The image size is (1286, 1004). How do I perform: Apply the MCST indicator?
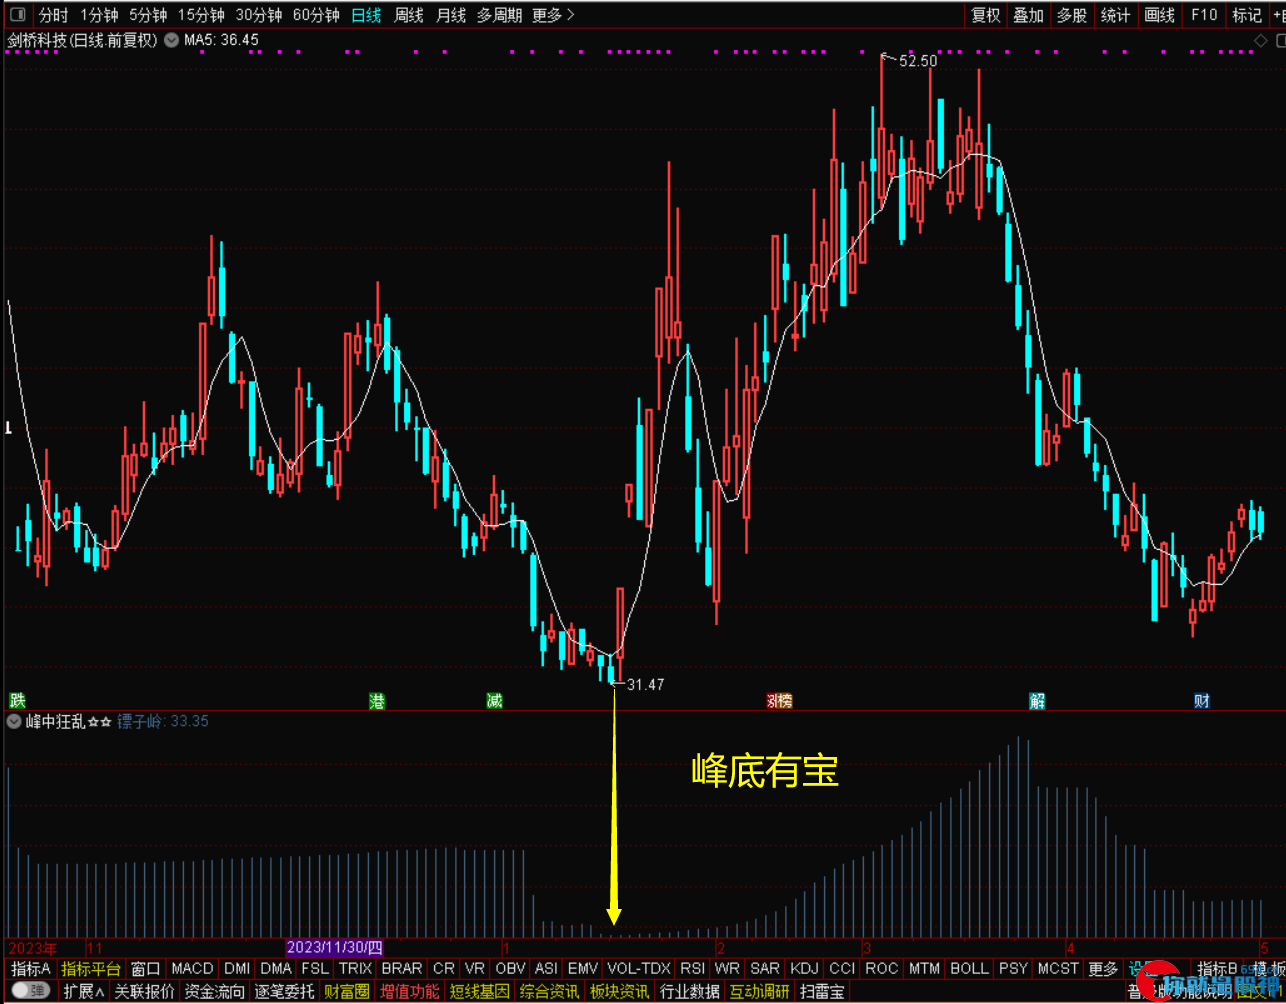[x=1058, y=968]
